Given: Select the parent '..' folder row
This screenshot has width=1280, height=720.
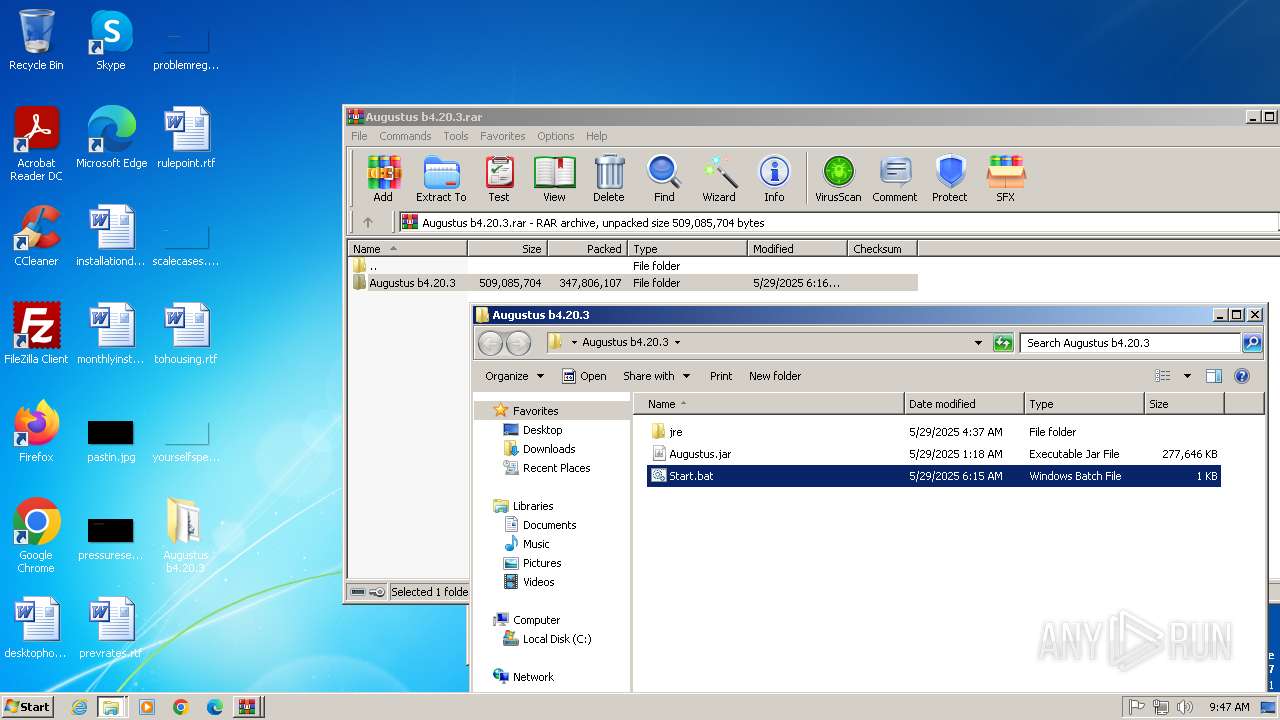Looking at the screenshot, I should point(632,266).
